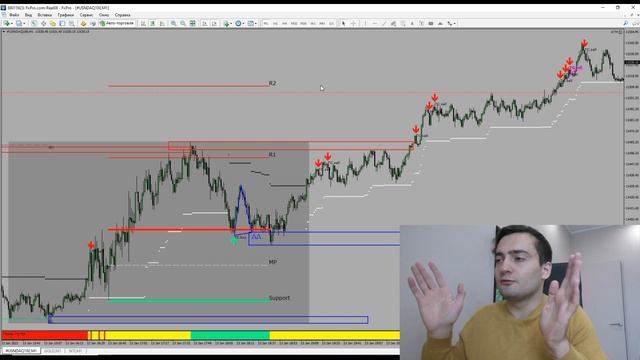The image size is (640, 360).
Task: Open the Окно menu
Action: tap(104, 15)
